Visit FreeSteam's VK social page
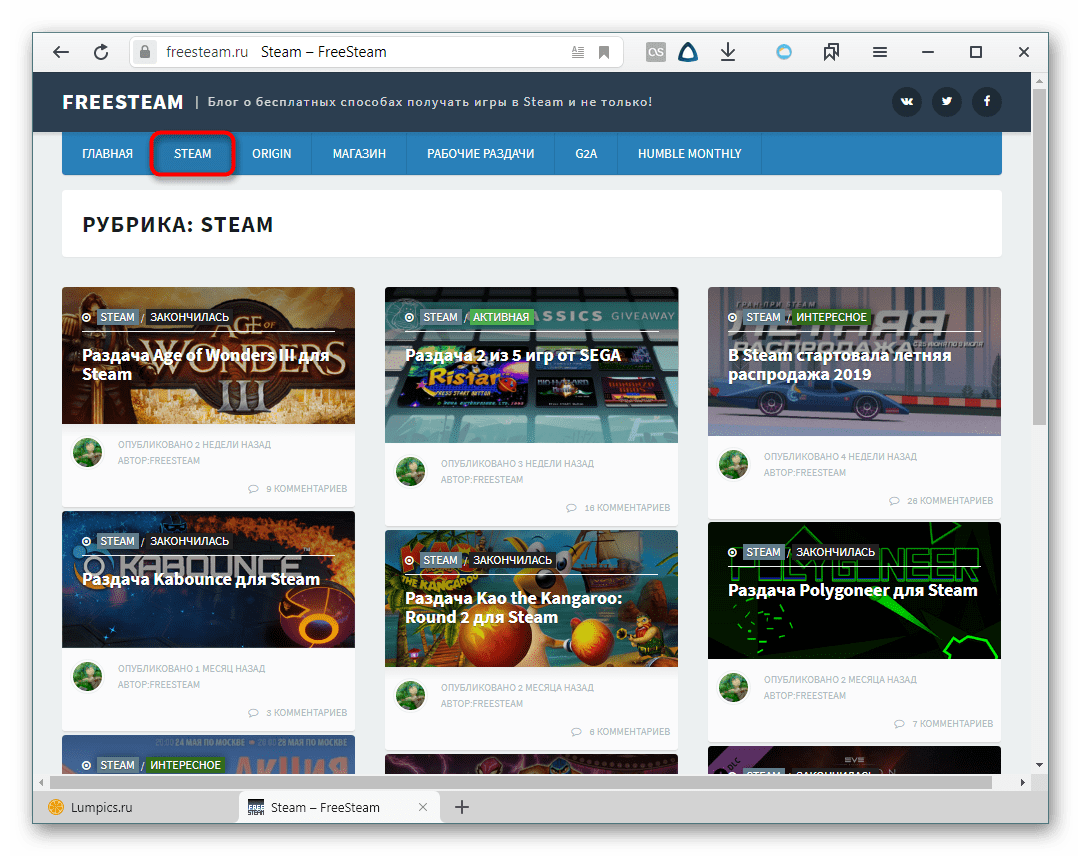 tap(907, 102)
